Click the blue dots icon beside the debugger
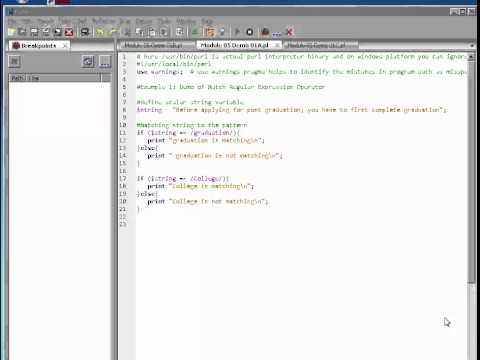 click(277, 33)
